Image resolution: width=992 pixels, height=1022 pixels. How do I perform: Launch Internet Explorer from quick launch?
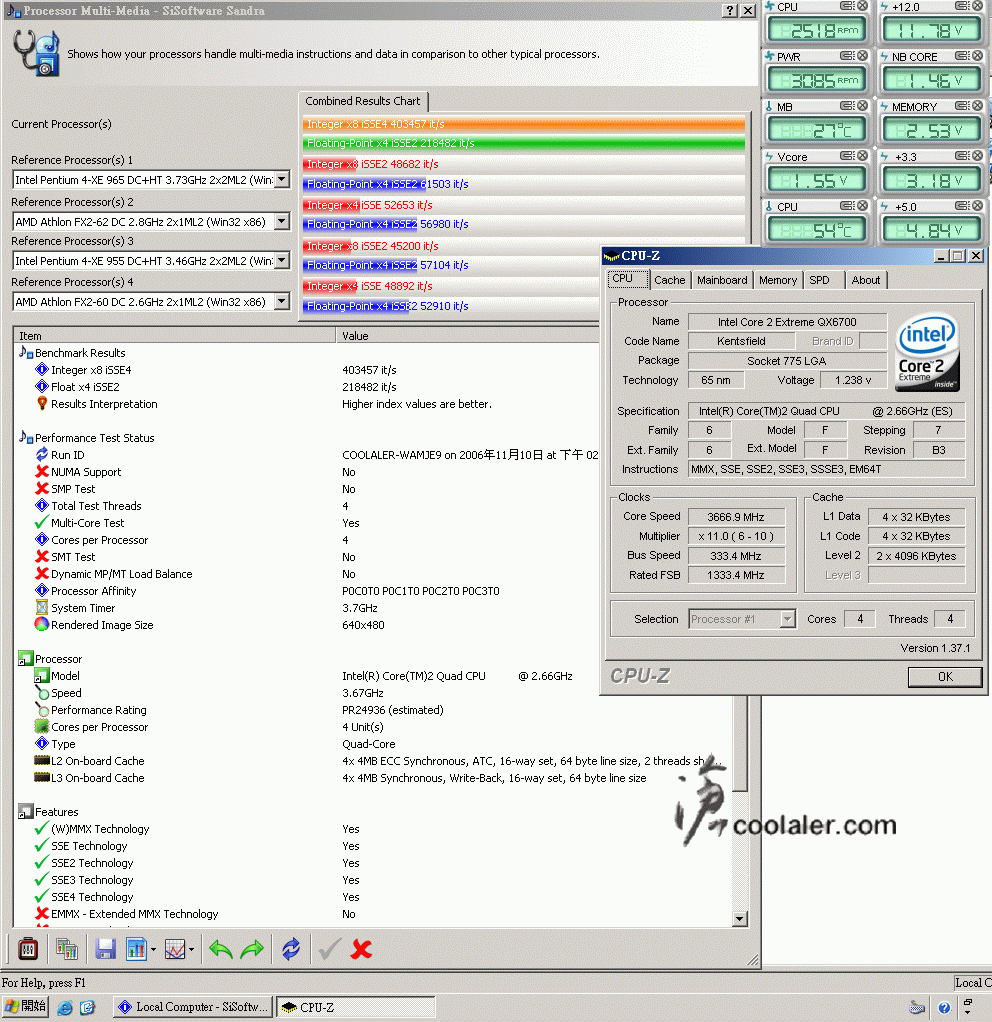pyautogui.click(x=65, y=1008)
